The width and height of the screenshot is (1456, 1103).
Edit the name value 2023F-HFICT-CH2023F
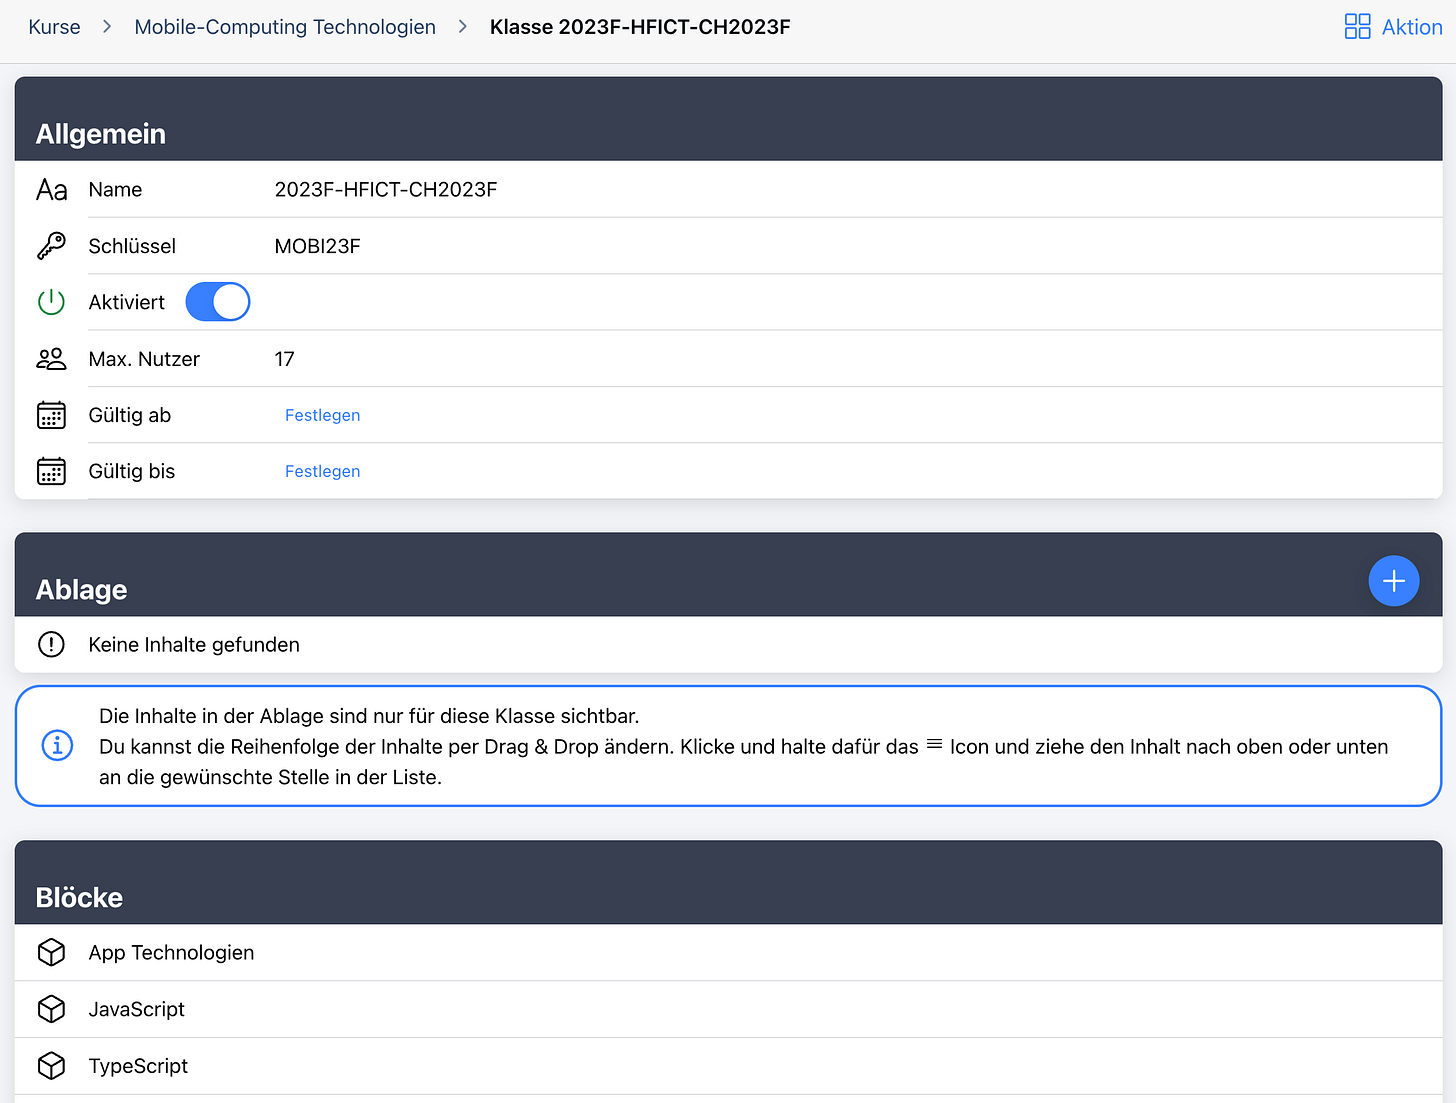tap(386, 190)
